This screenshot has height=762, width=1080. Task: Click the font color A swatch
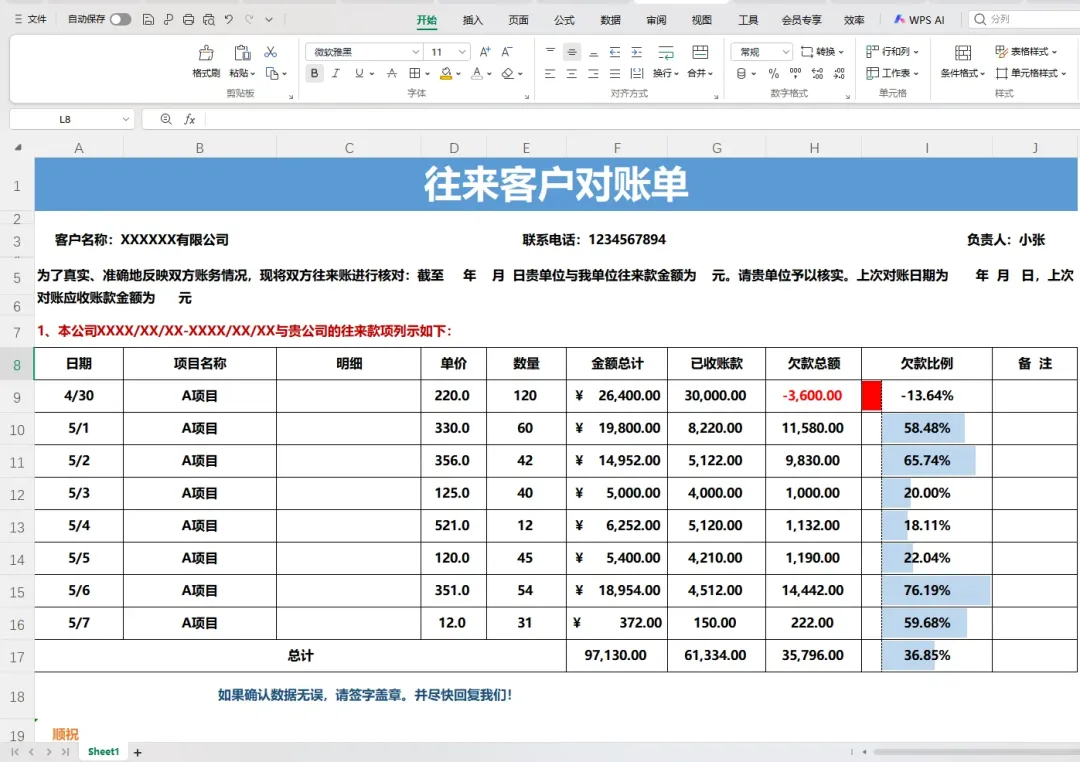click(x=477, y=73)
